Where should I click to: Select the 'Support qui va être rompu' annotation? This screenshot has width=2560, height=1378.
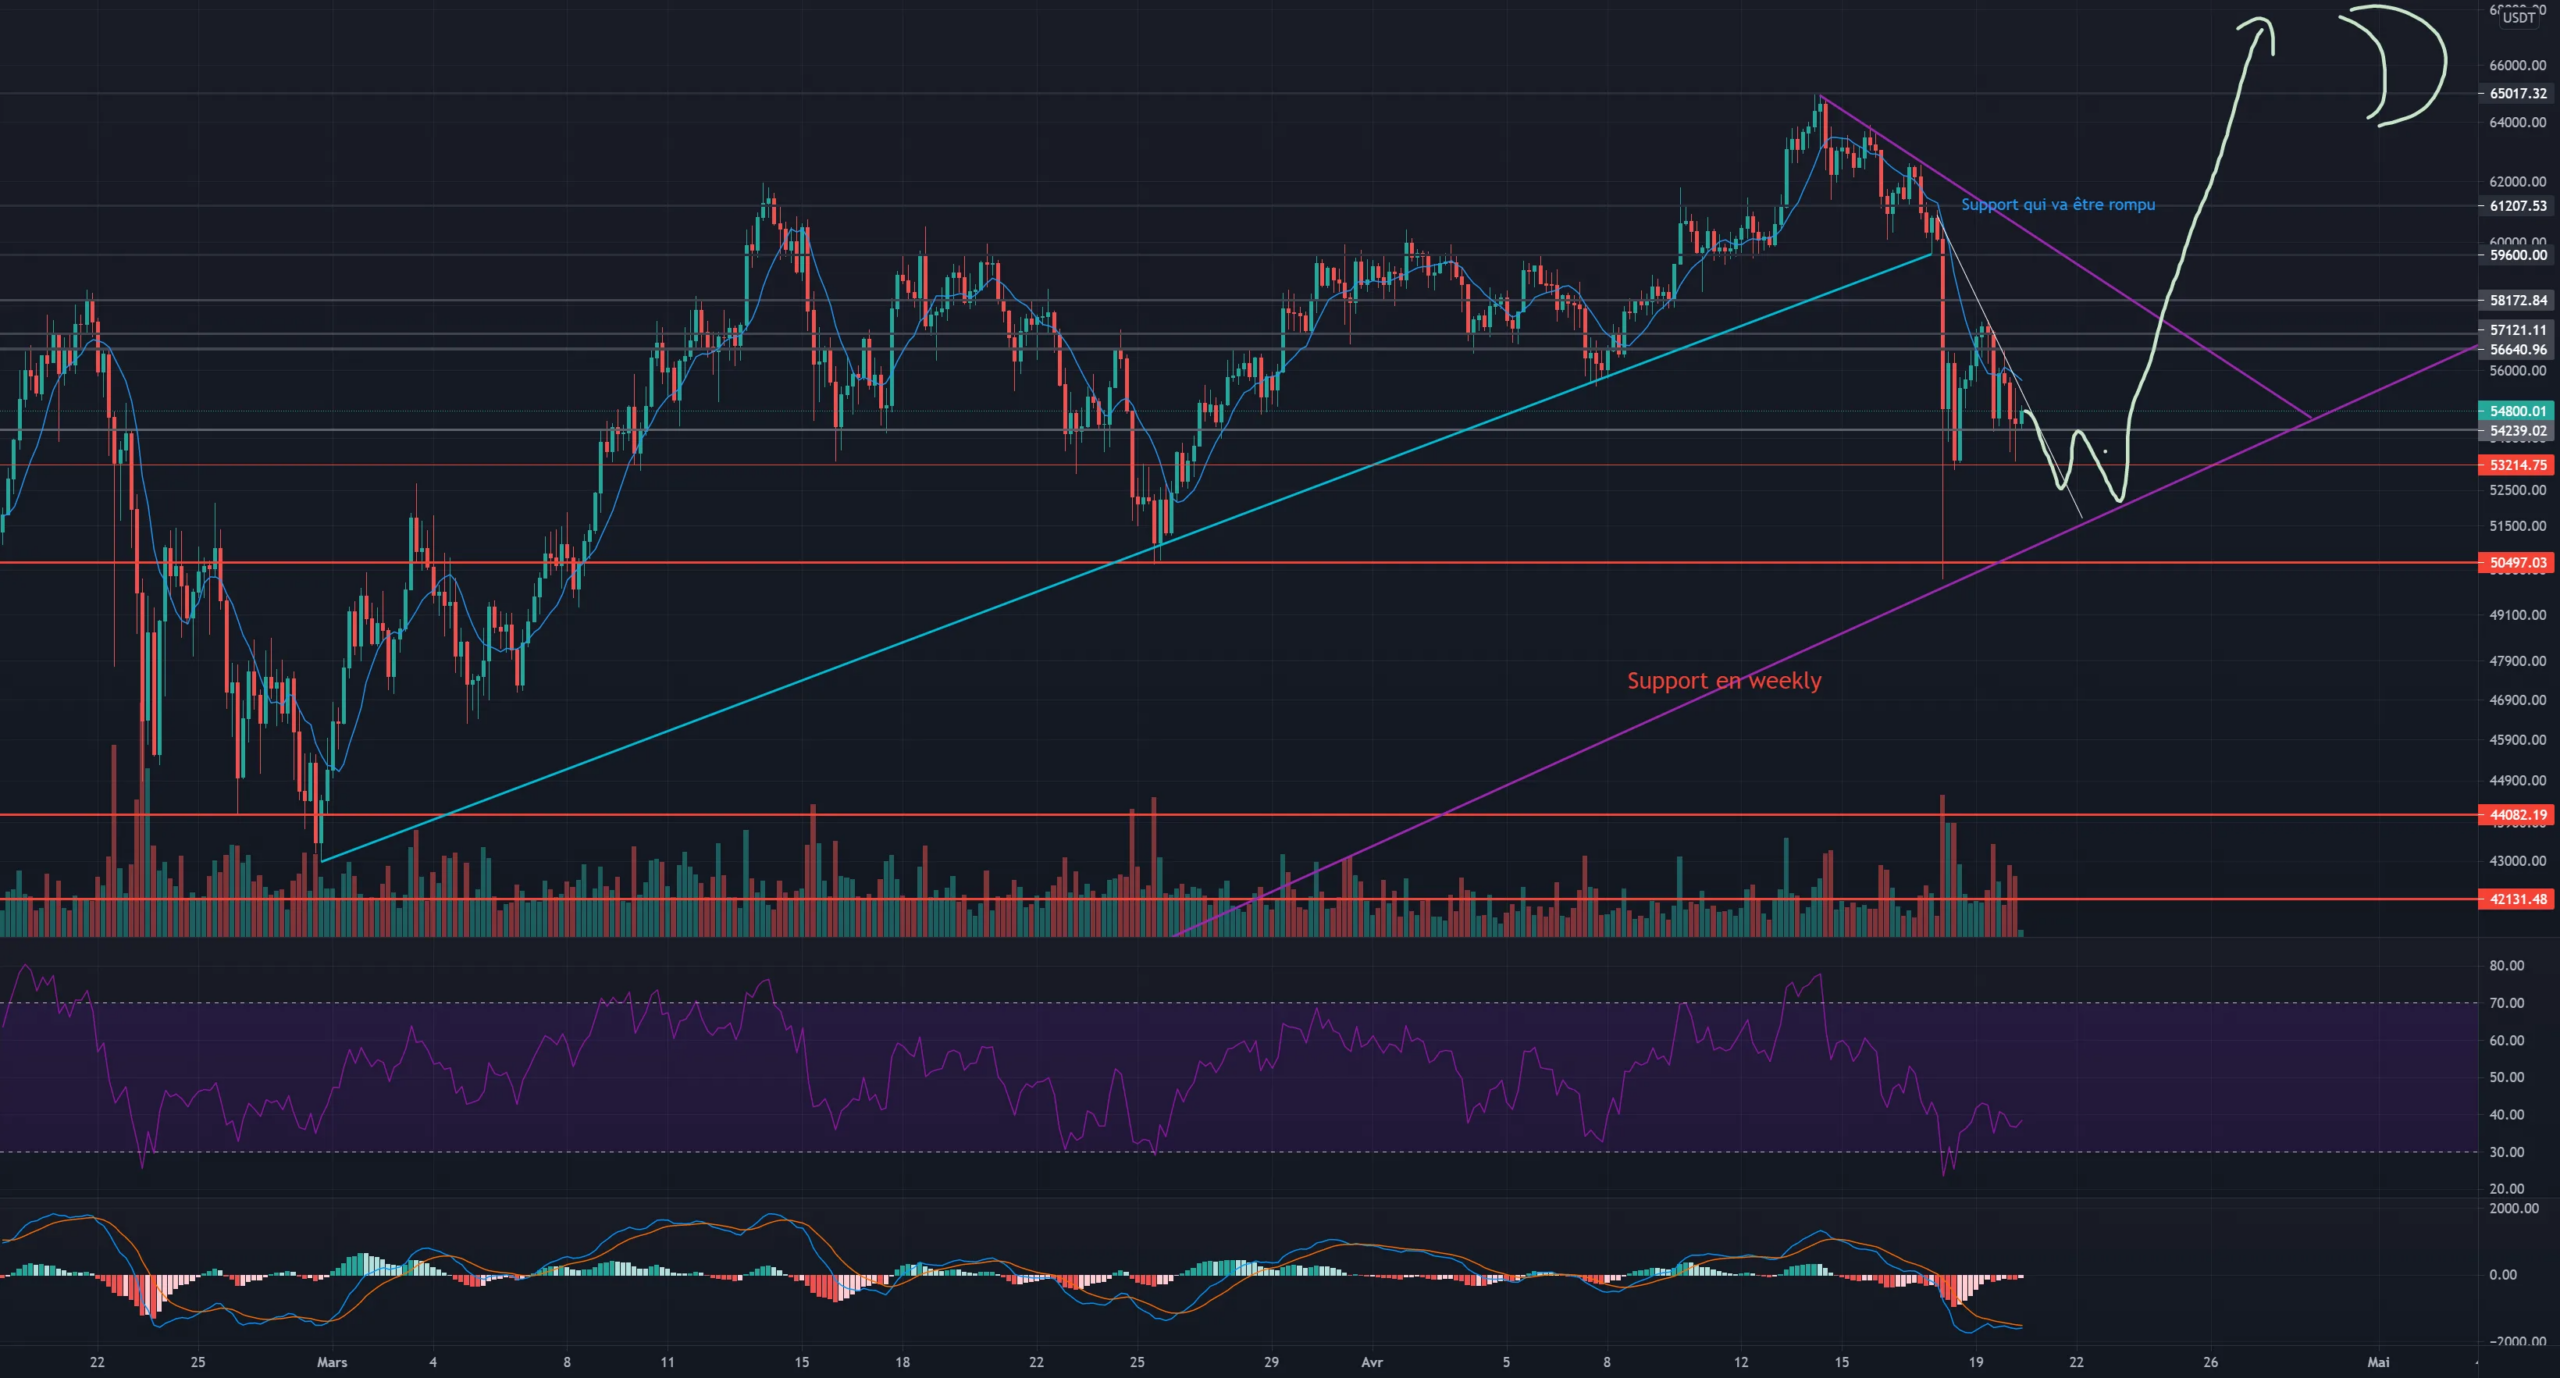point(2057,205)
